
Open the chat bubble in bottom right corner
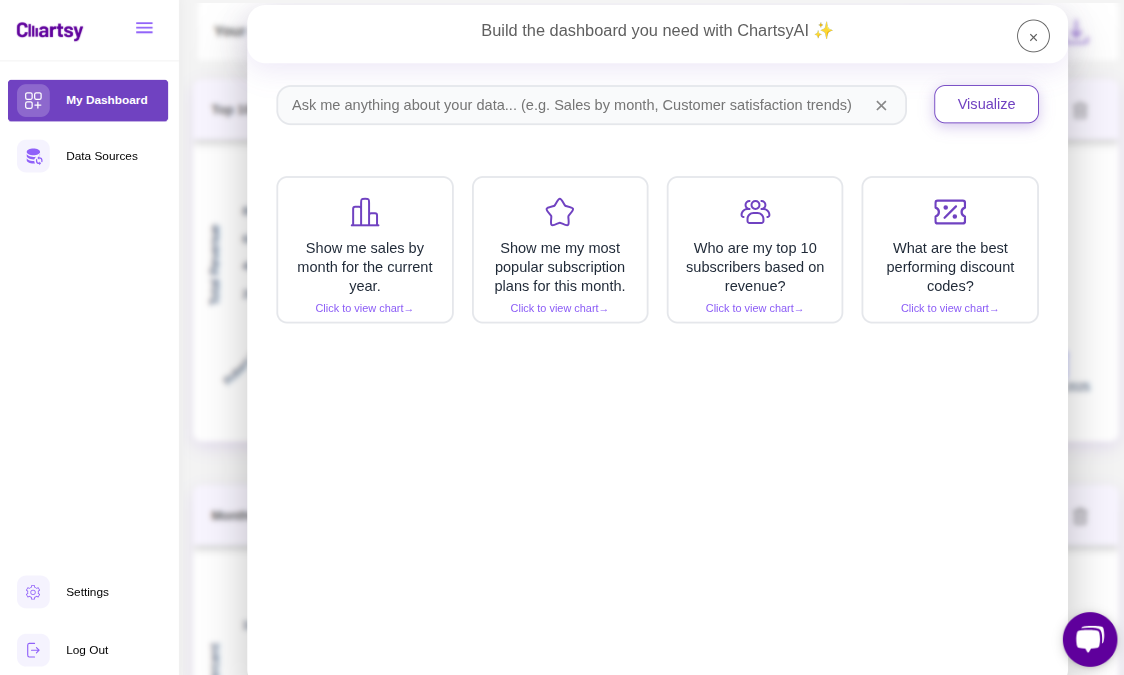click(1089, 639)
